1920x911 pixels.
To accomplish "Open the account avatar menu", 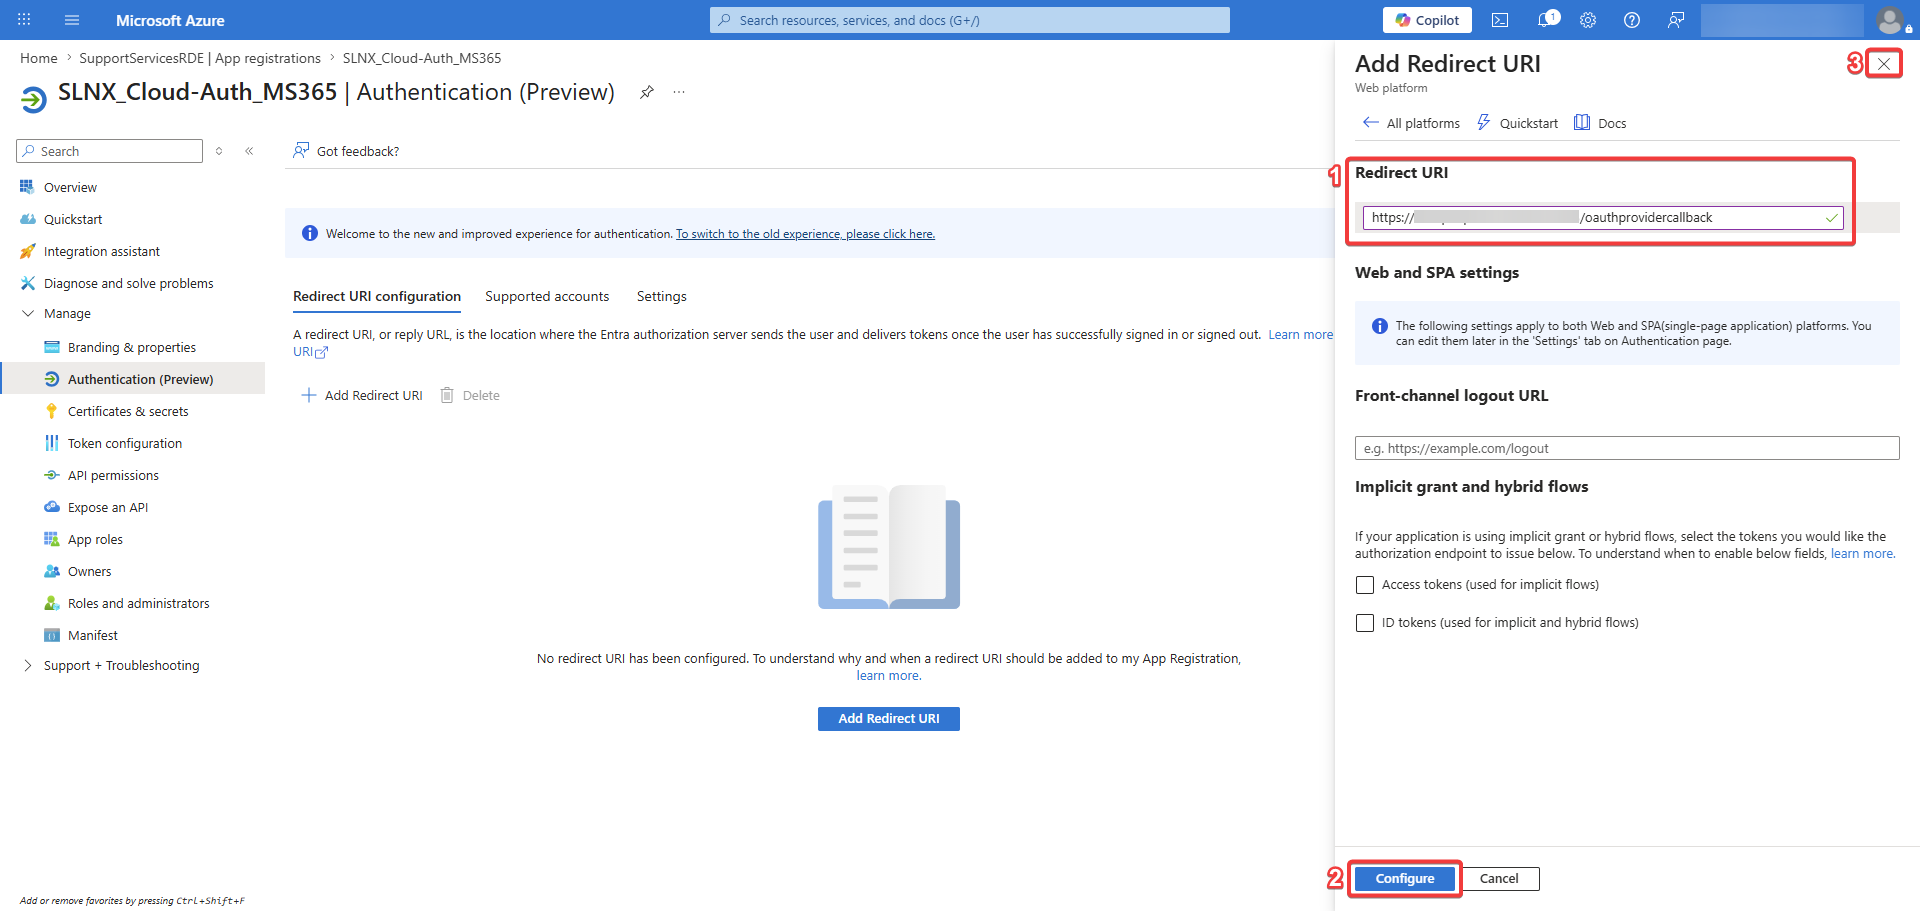I will tap(1890, 20).
